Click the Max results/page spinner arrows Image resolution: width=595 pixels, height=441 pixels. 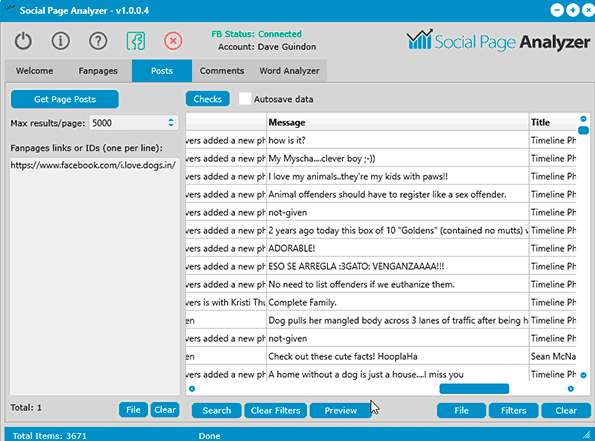pyautogui.click(x=171, y=123)
